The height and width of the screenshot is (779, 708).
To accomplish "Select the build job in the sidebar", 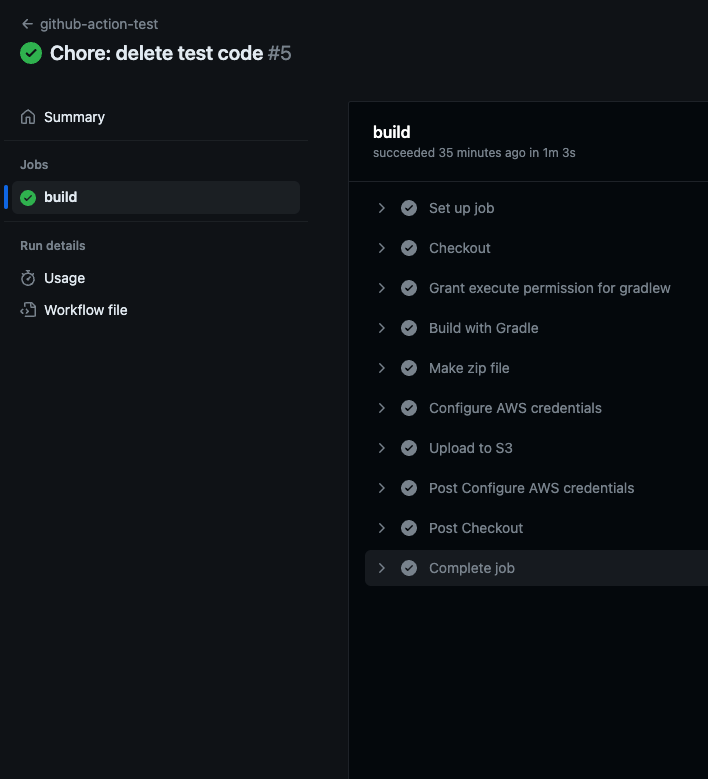I will click(x=156, y=197).
